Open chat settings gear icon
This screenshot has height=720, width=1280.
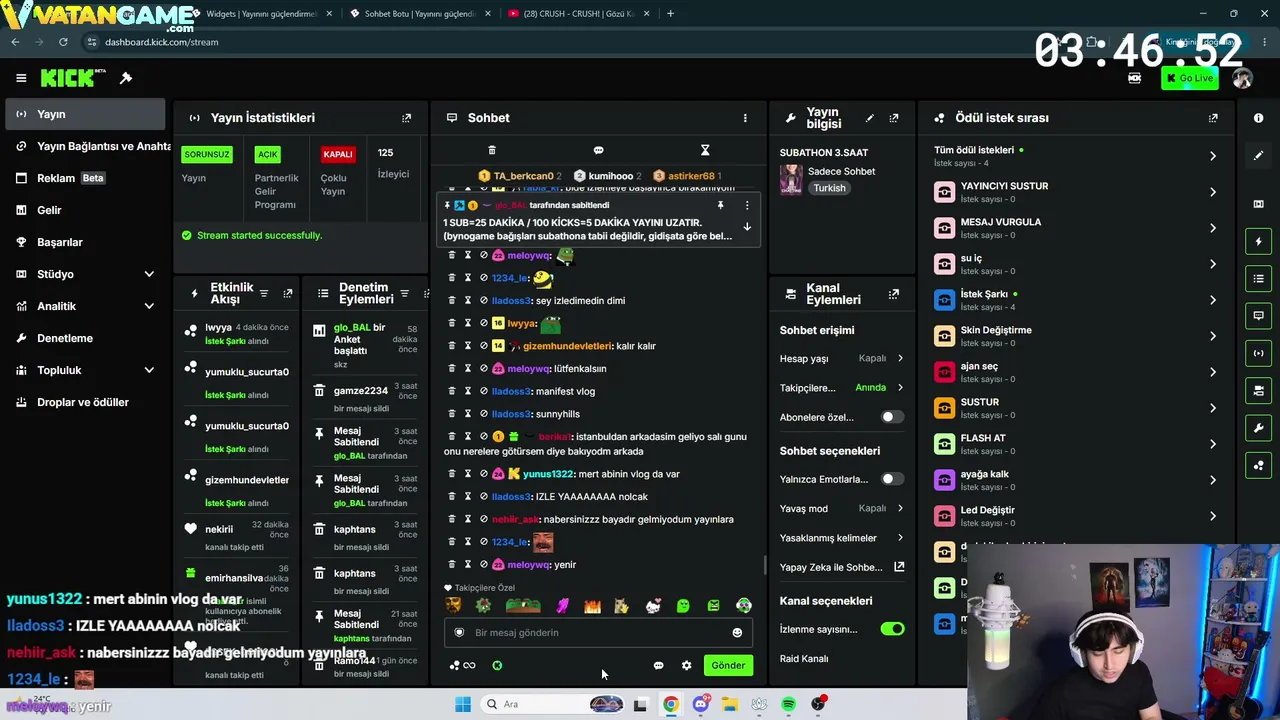(686, 665)
